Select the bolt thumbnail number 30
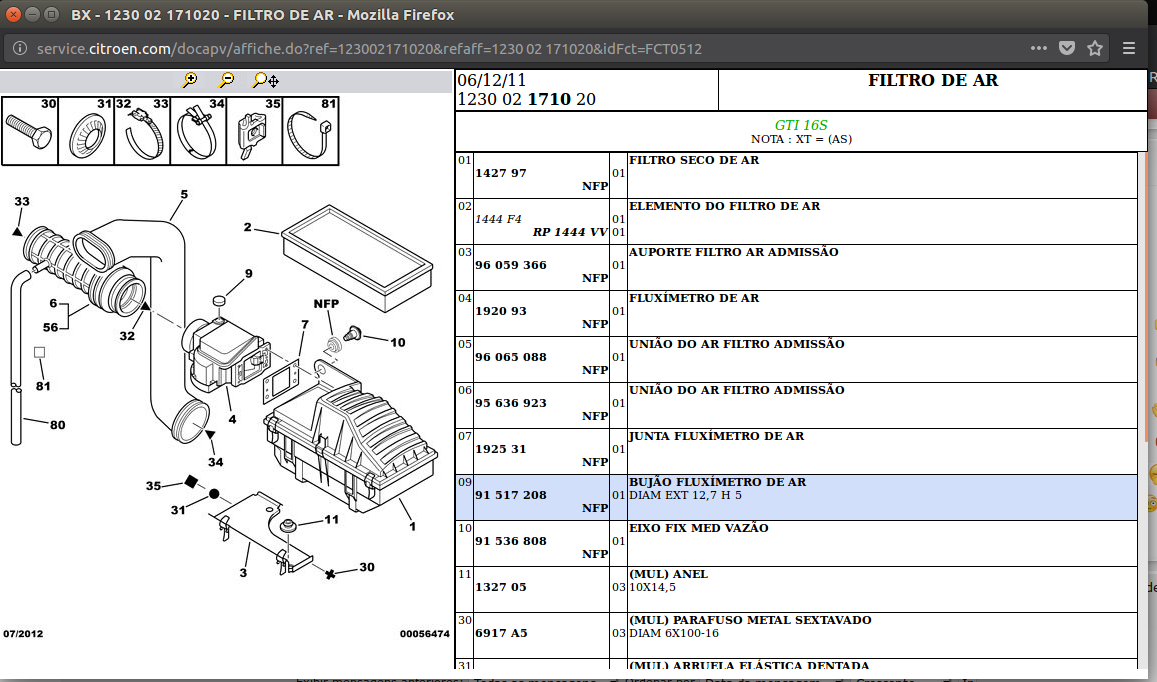The image size is (1157, 682). coord(31,130)
